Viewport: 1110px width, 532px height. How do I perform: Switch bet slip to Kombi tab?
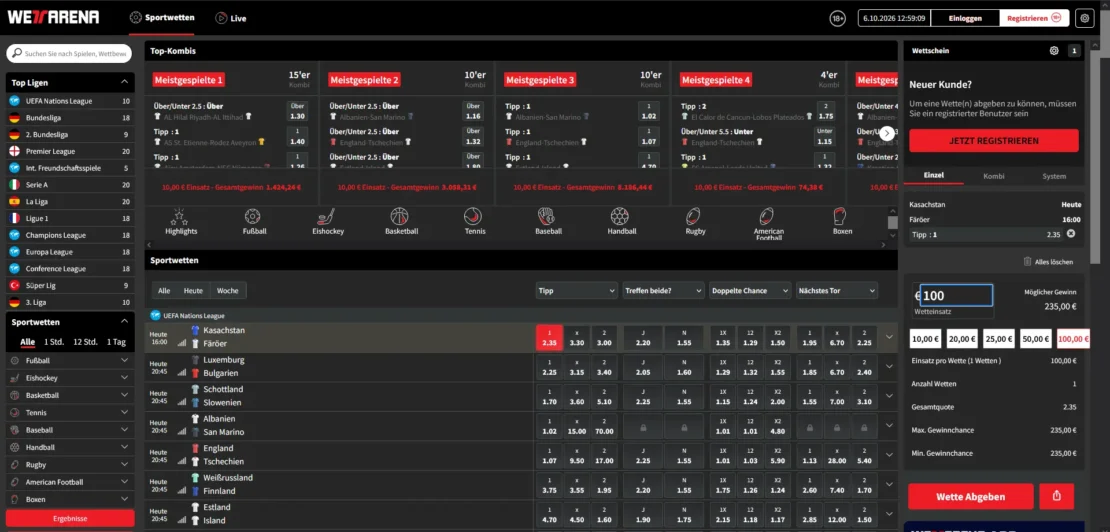pos(993,176)
